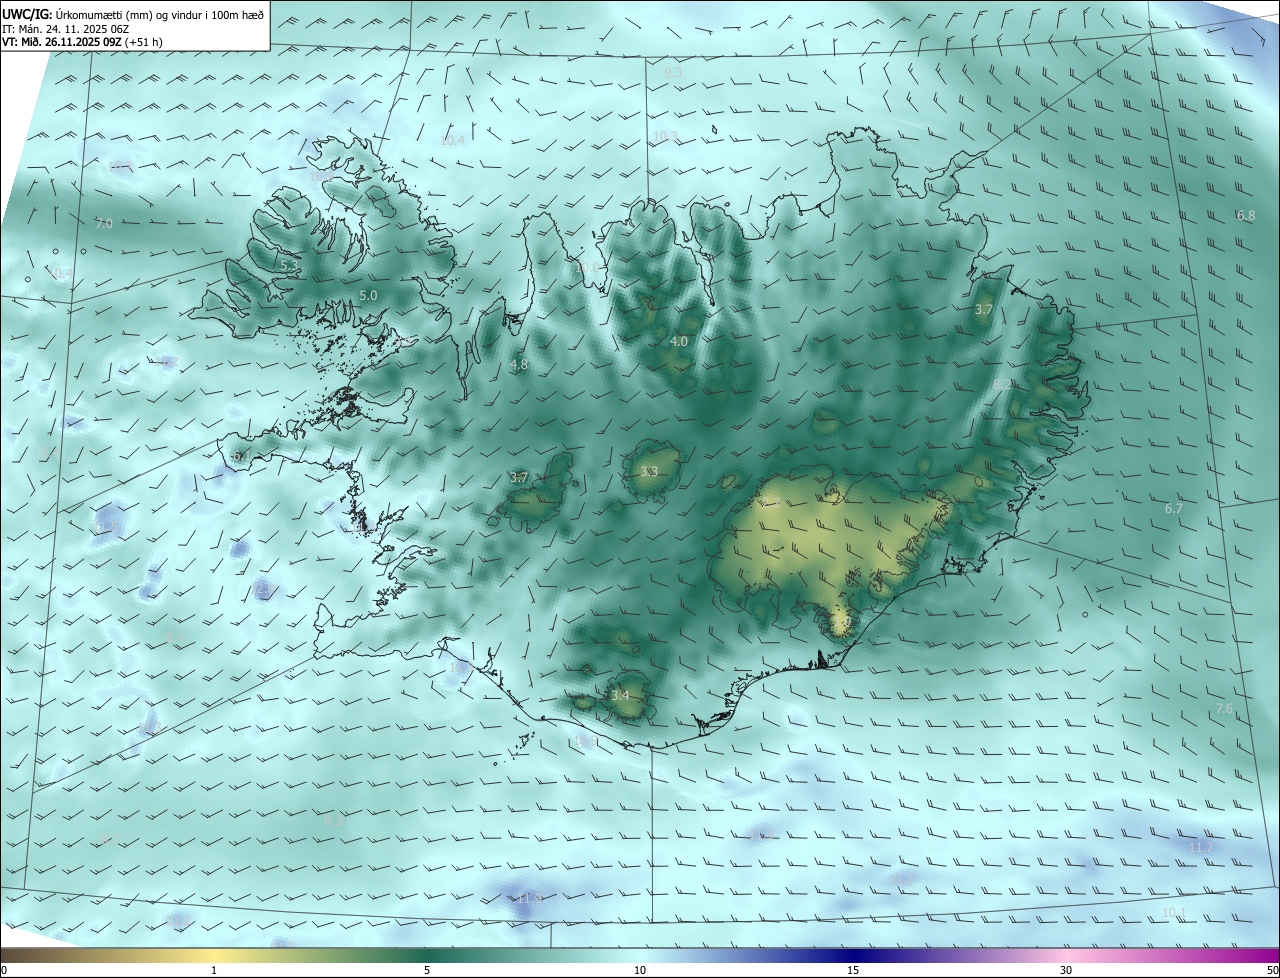Click the map value label '10.1'

click(1174, 913)
